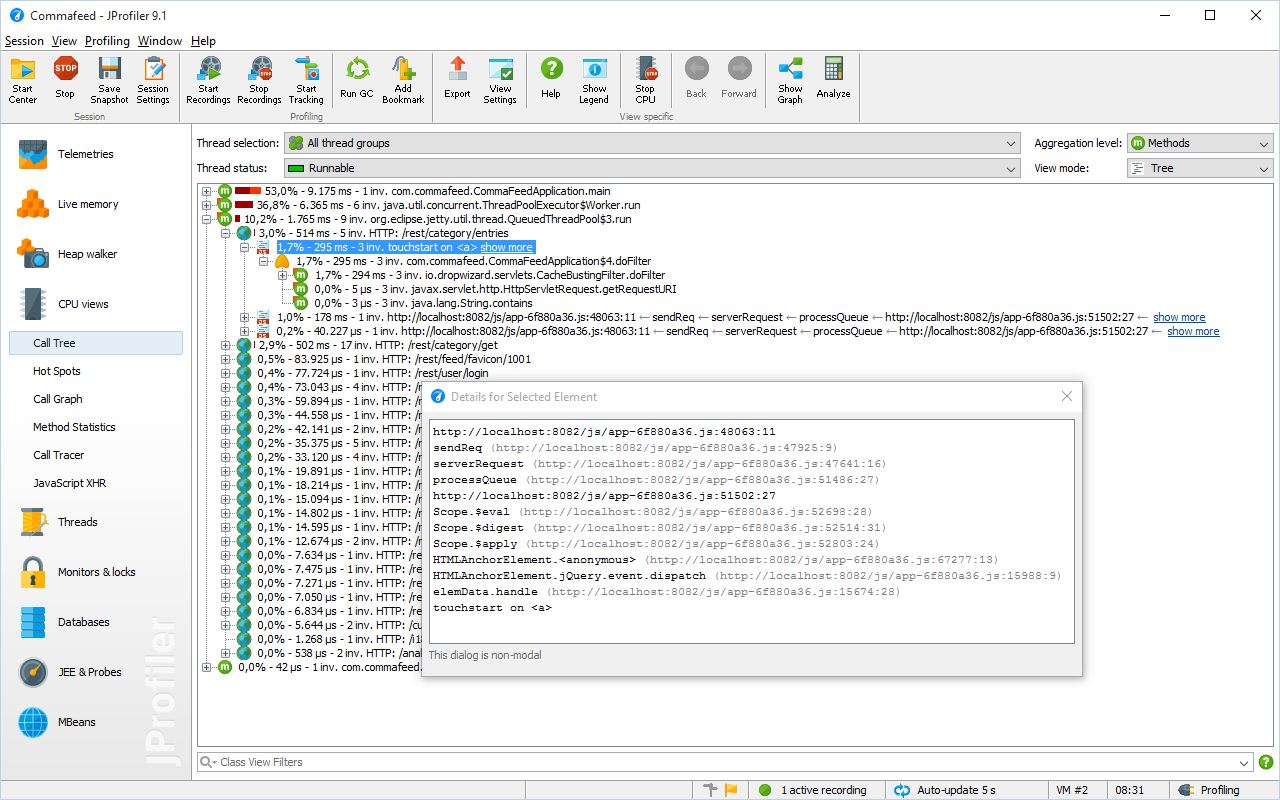The width and height of the screenshot is (1280, 800).
Task: Collapse the QueuedThreadPool$3.run node
Action: pyautogui.click(x=207, y=219)
